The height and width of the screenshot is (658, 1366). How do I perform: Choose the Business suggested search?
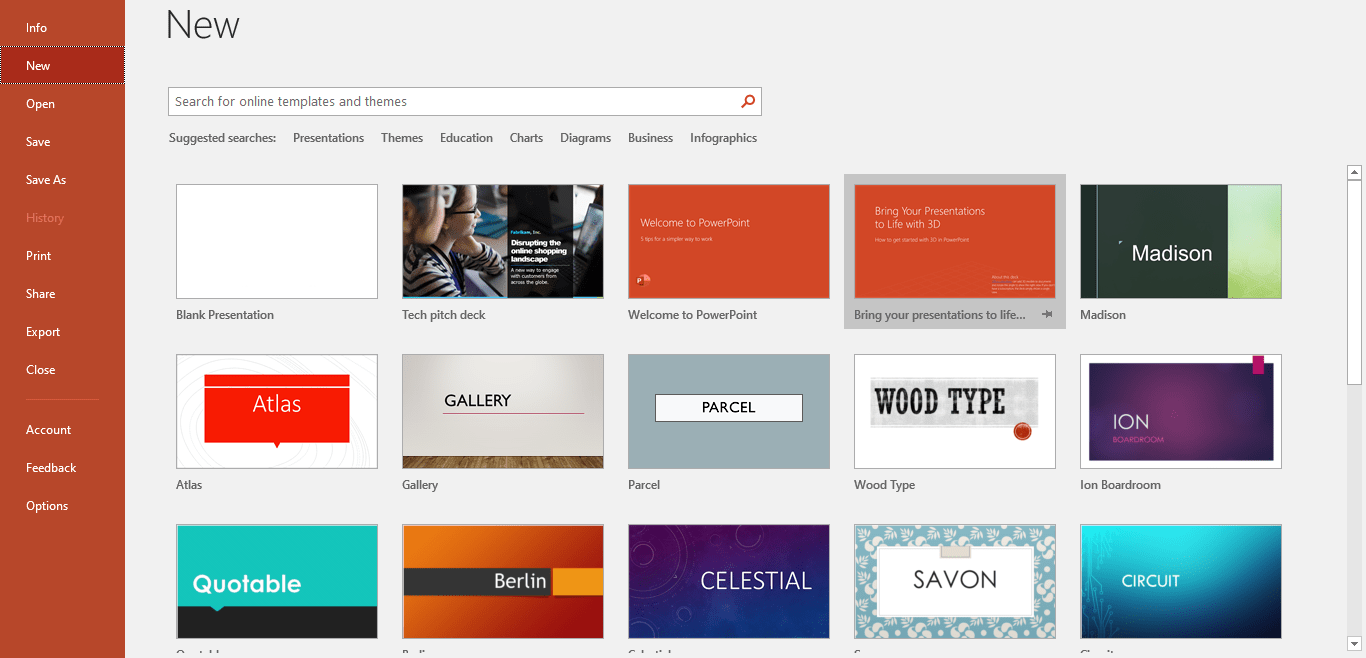[650, 138]
